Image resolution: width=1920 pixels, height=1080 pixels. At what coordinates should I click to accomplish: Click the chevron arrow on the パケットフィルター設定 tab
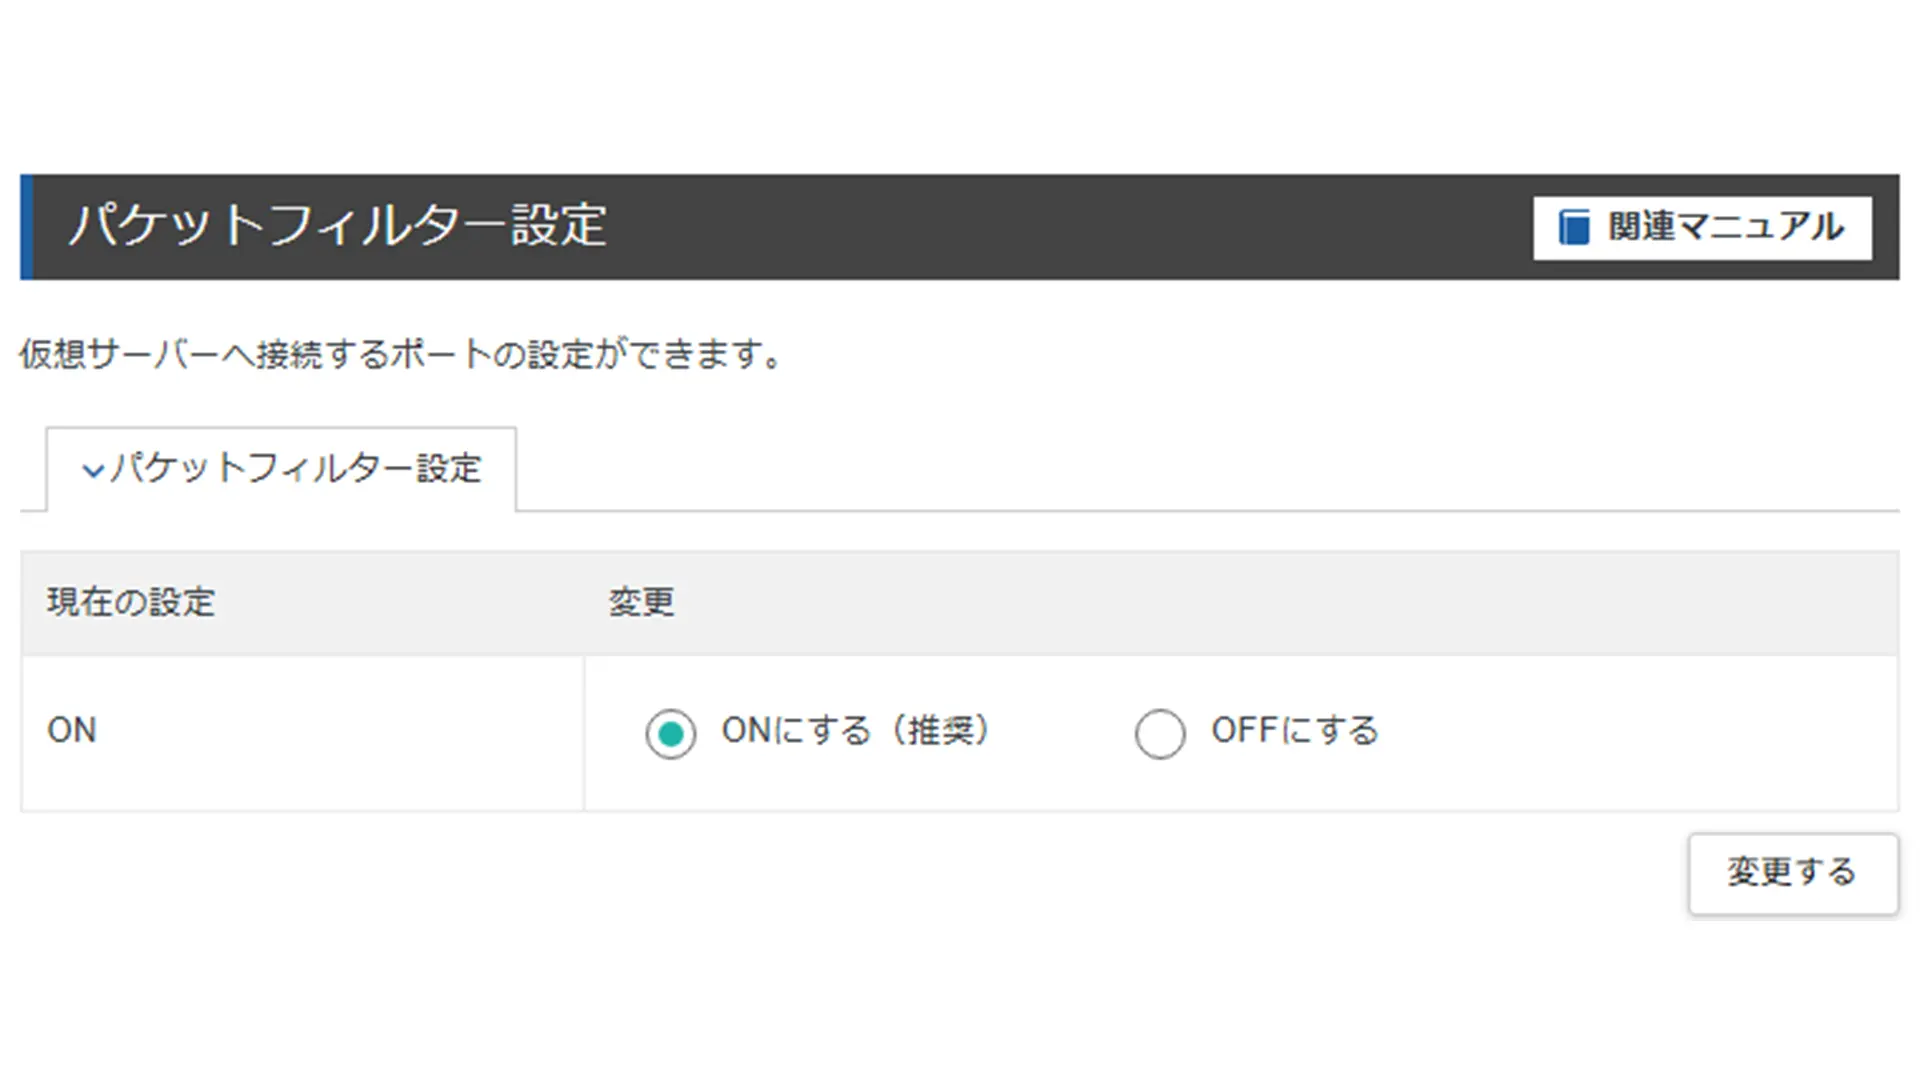(x=93, y=470)
